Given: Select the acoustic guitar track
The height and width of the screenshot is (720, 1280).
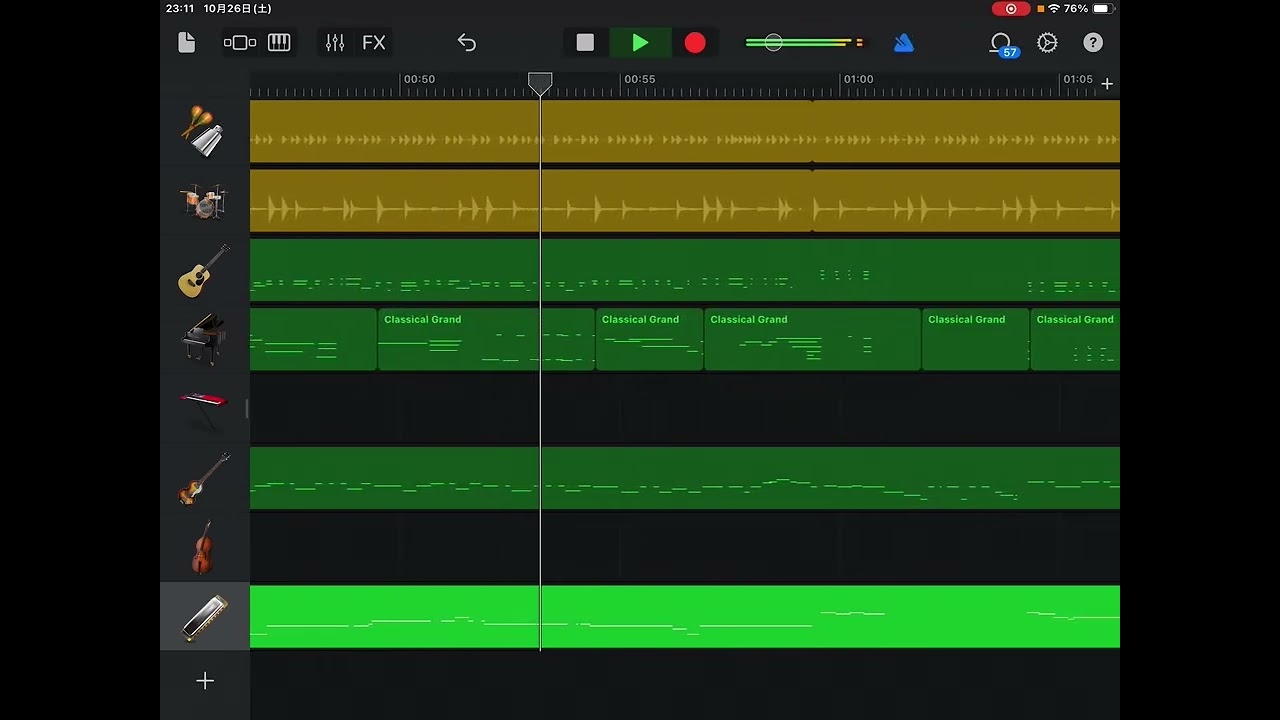Looking at the screenshot, I should pos(204,271).
